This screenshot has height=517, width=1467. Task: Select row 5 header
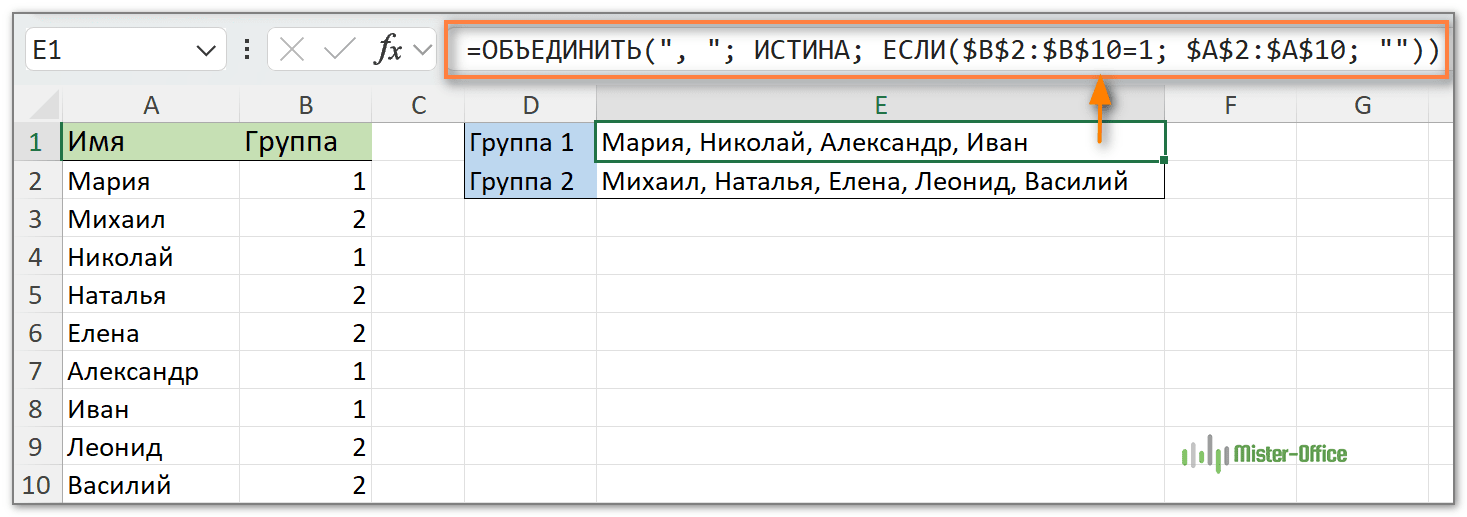point(37,295)
